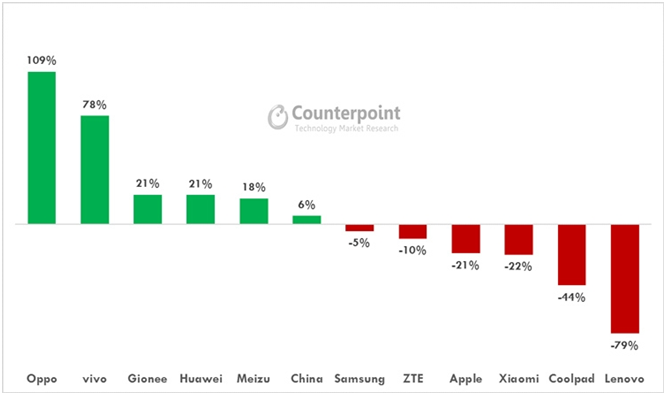Select the red Apple -21% bar

click(466, 239)
